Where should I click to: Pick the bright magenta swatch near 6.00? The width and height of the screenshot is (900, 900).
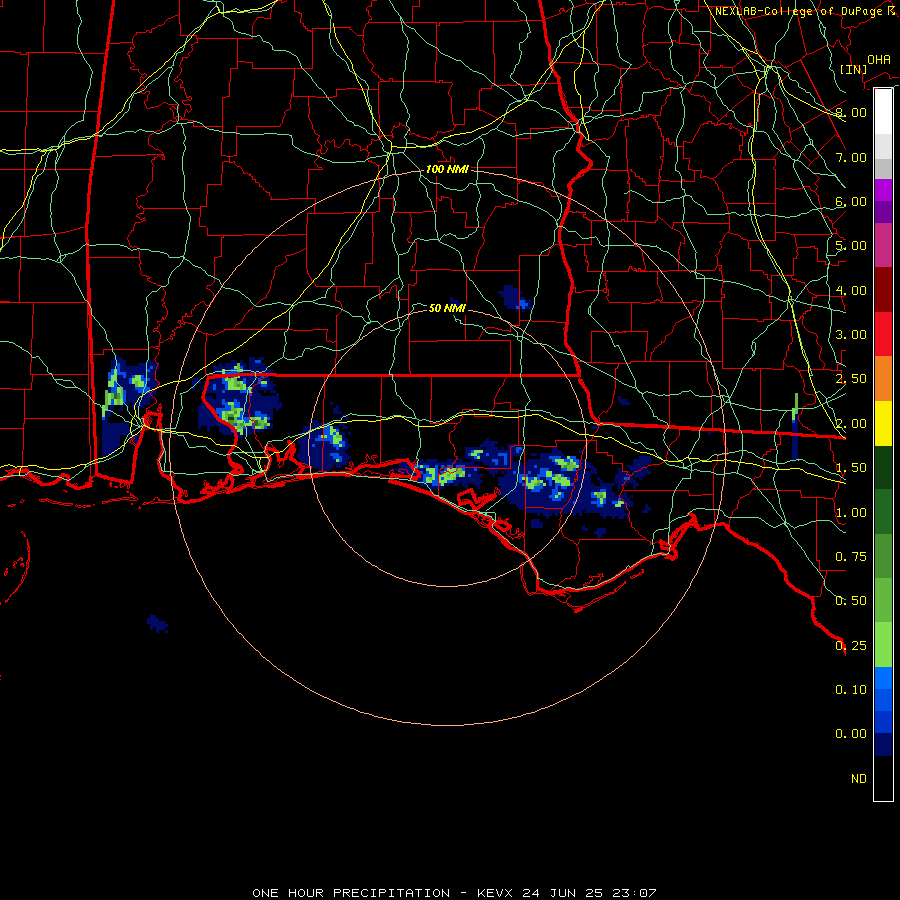tap(883, 190)
